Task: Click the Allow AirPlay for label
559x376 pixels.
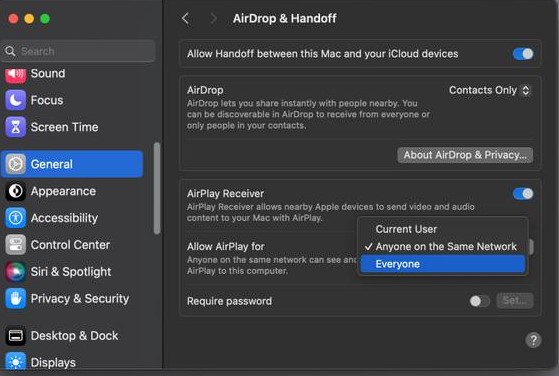Action: [x=226, y=247]
